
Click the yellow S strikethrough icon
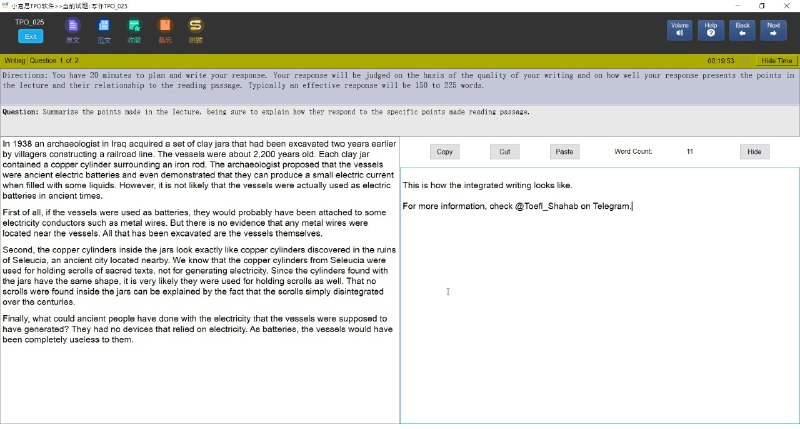pos(195,31)
